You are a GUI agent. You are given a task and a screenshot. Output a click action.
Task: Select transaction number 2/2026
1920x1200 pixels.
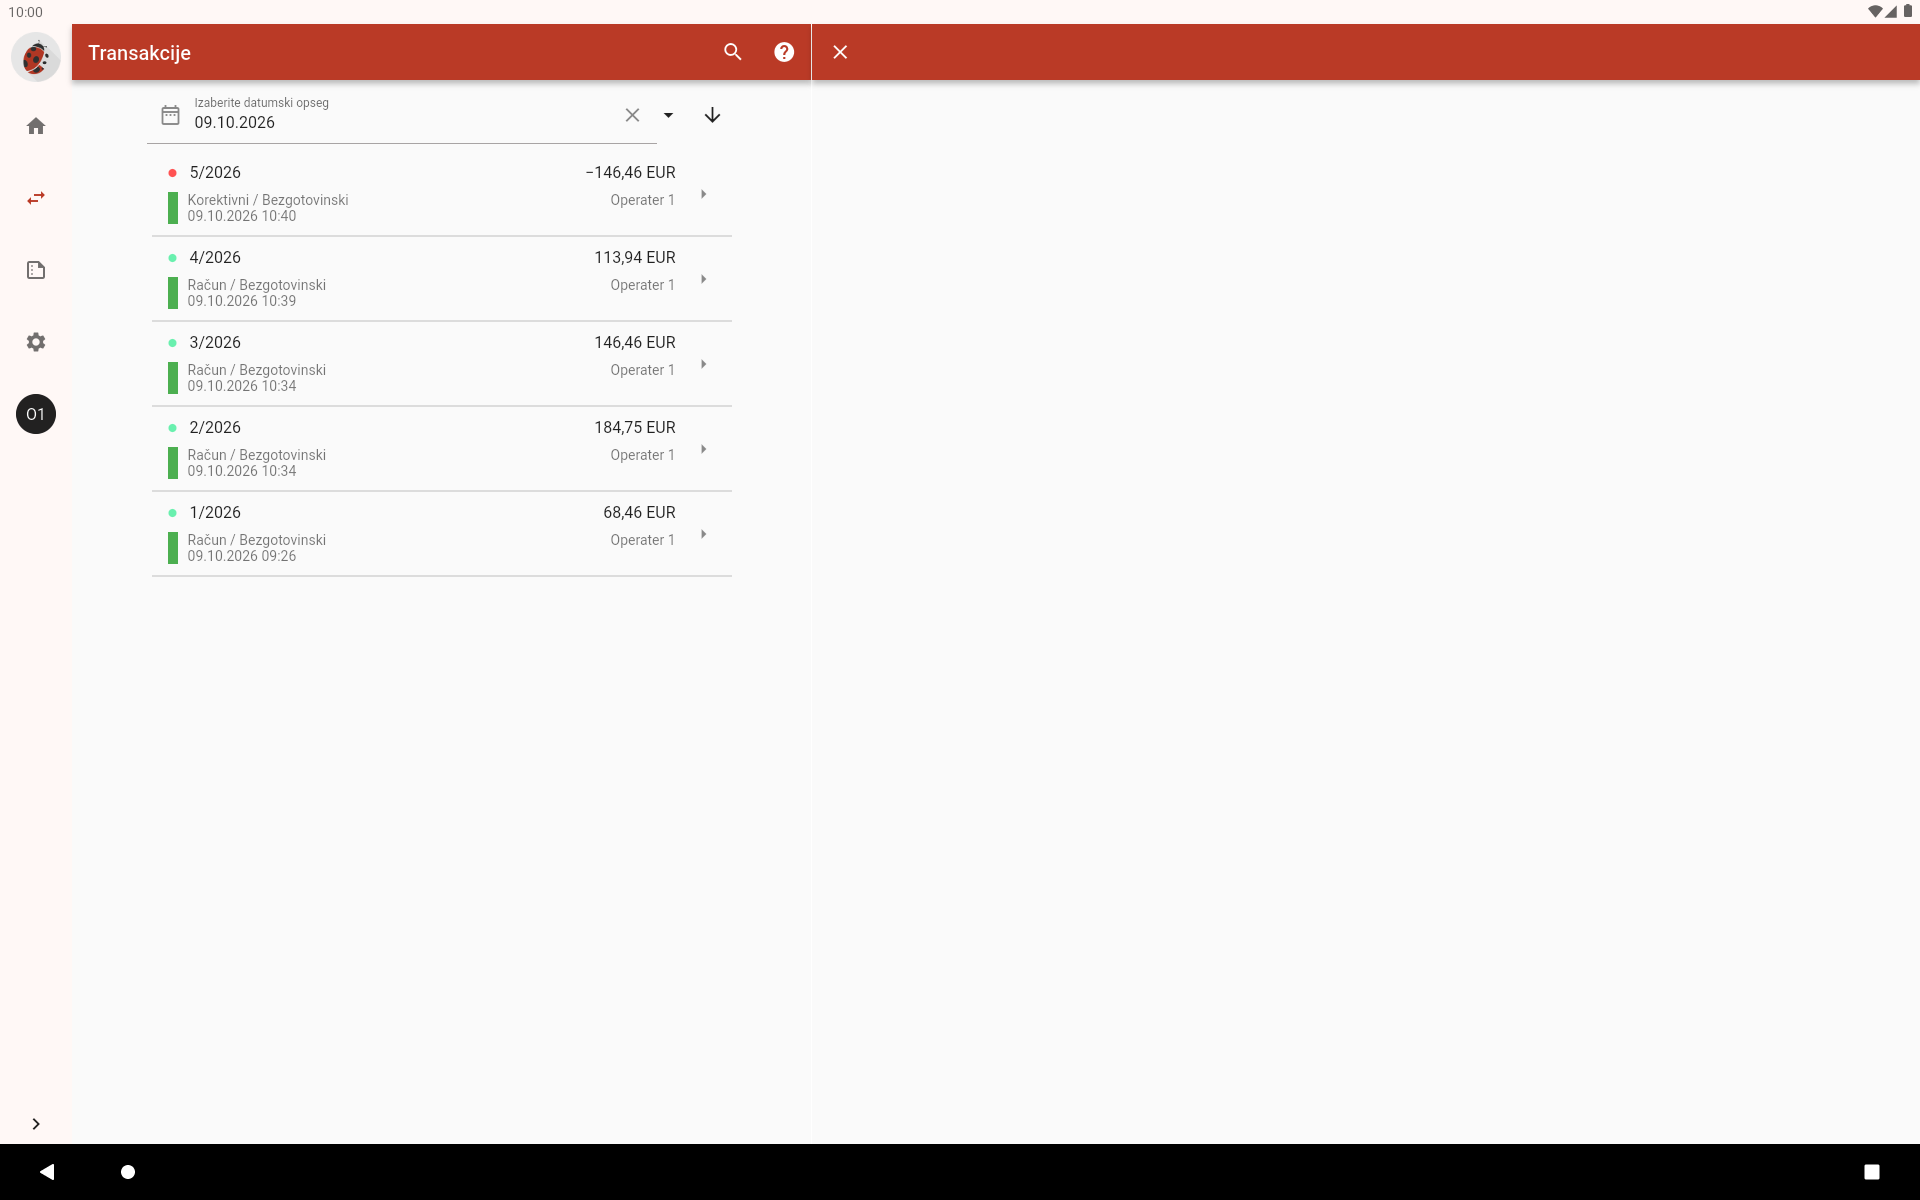pos(215,427)
